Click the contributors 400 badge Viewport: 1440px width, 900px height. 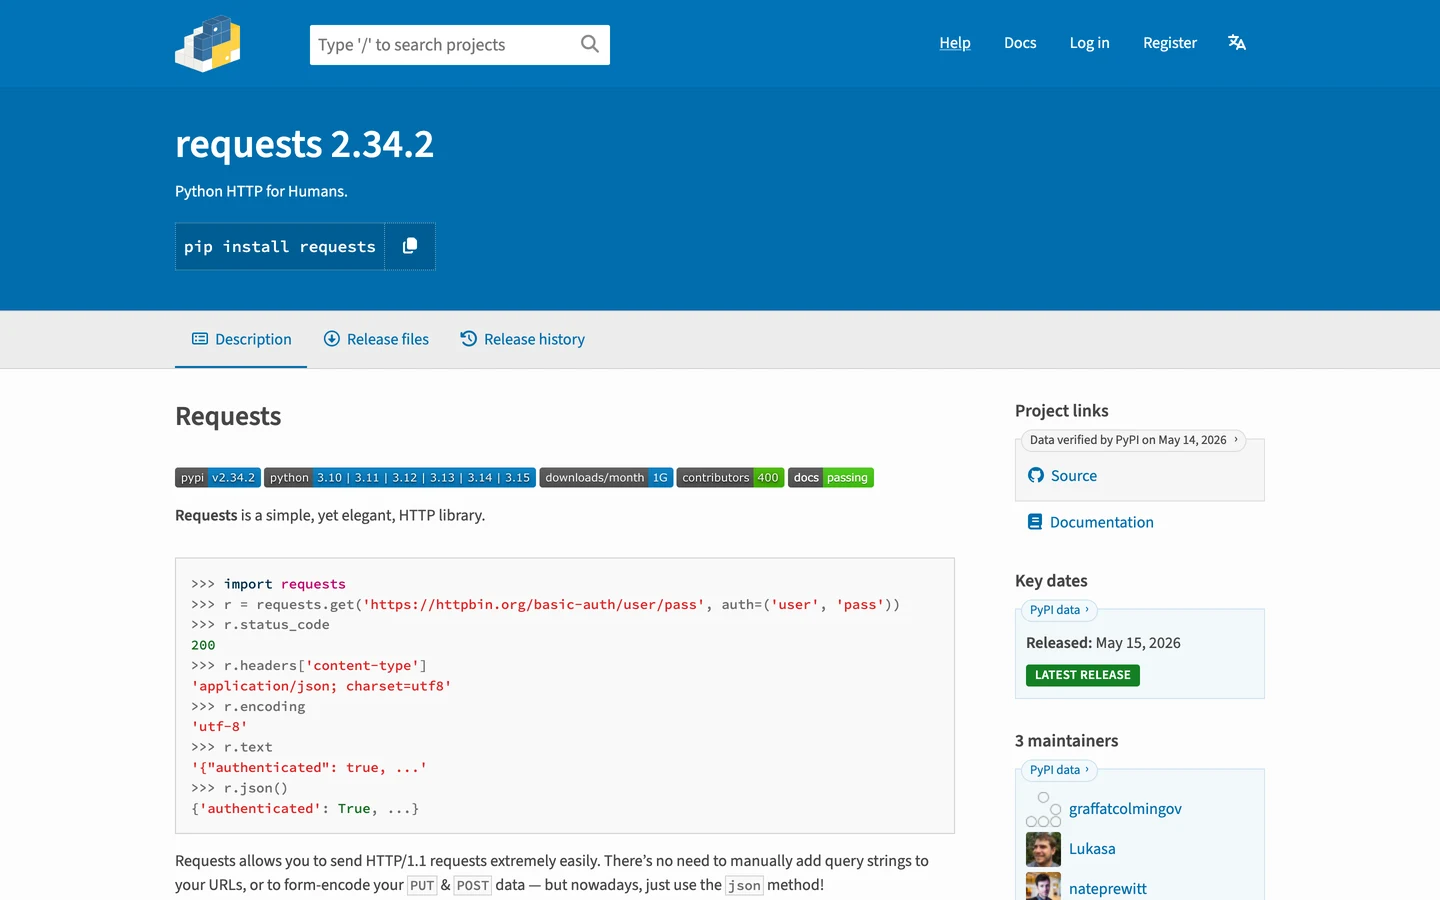click(730, 478)
